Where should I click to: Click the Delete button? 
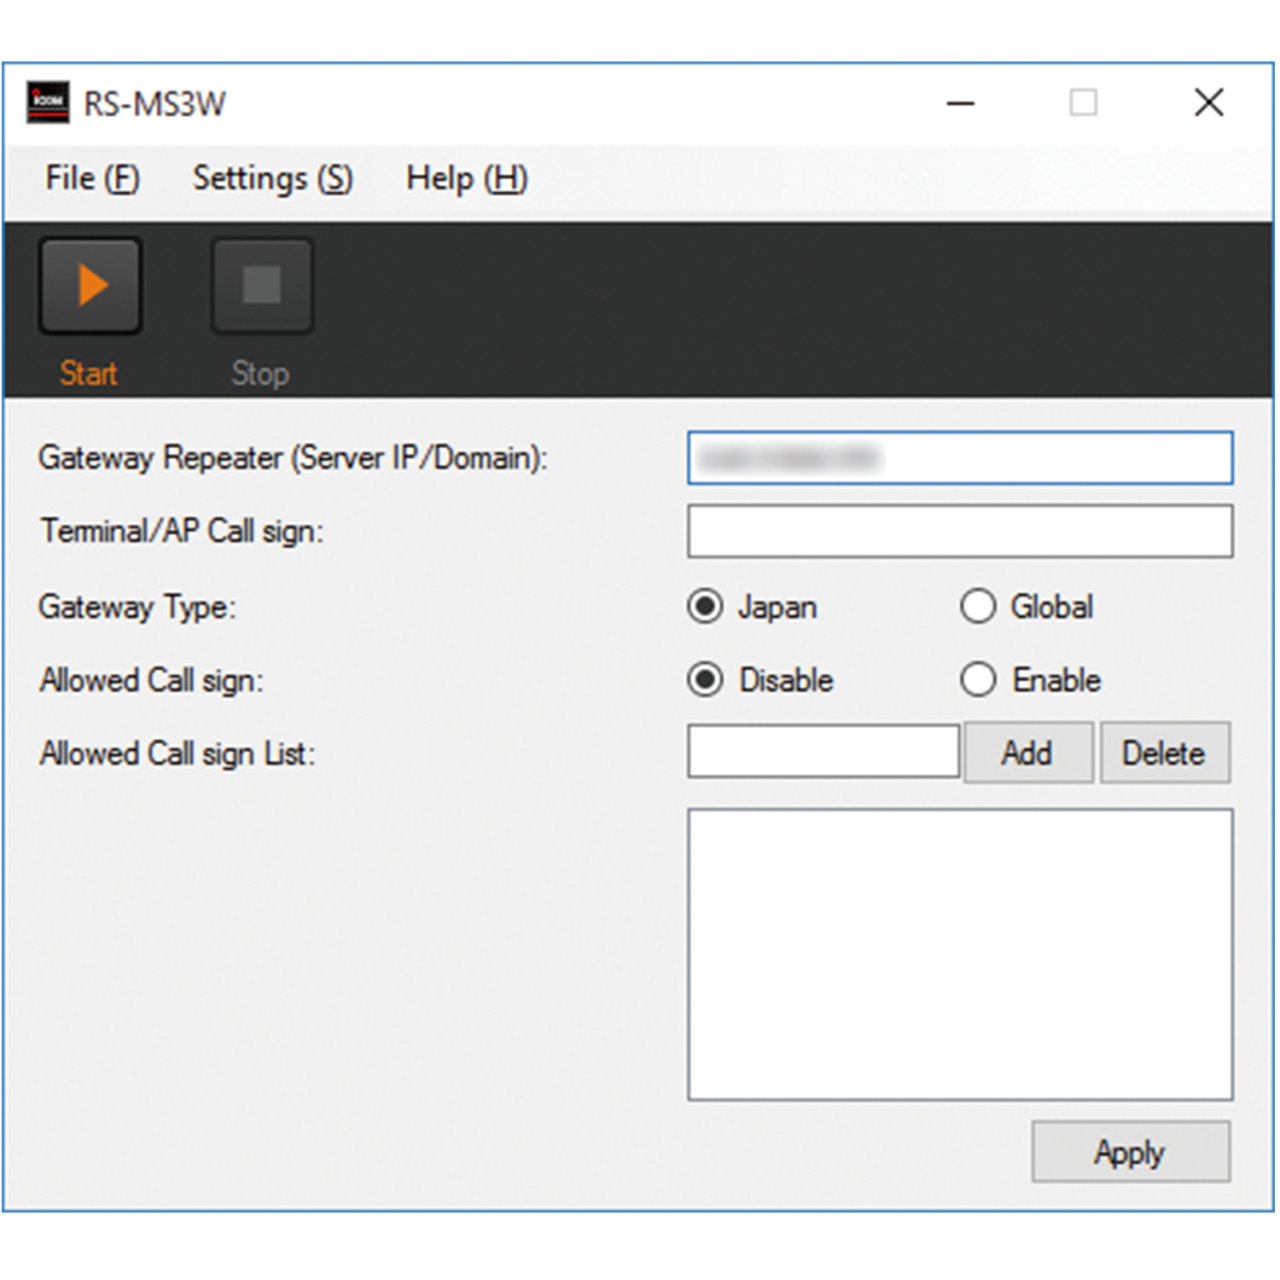coord(1165,753)
